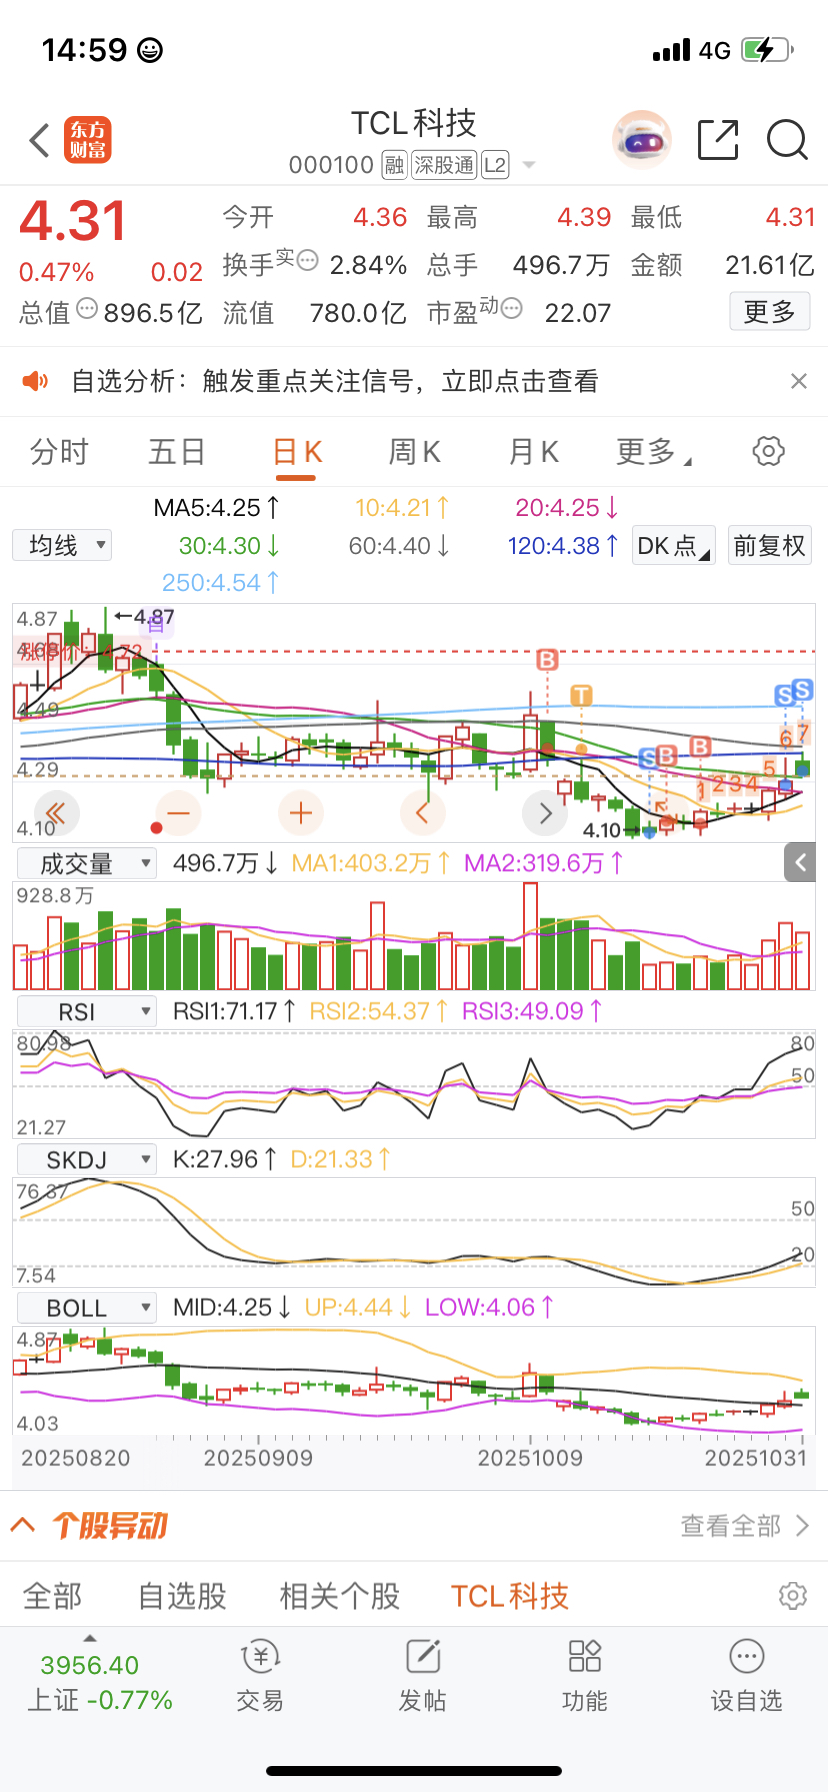This screenshot has height=1792, width=828.
Task: Tap the back arrow icon
Action: (39, 141)
